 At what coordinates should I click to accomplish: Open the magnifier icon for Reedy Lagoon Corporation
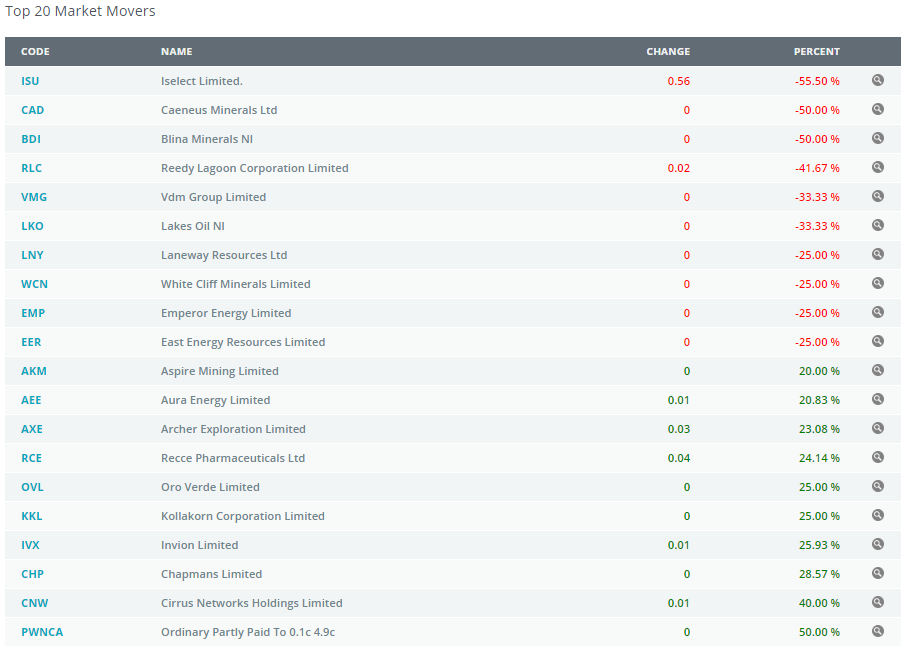pyautogui.click(x=878, y=168)
